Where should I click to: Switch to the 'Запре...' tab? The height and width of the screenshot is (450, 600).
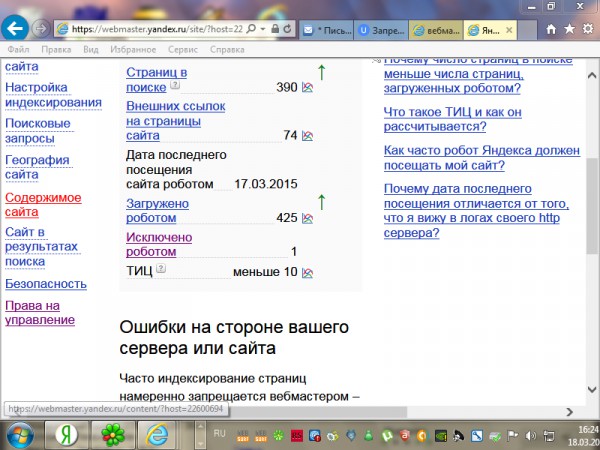coord(382,30)
